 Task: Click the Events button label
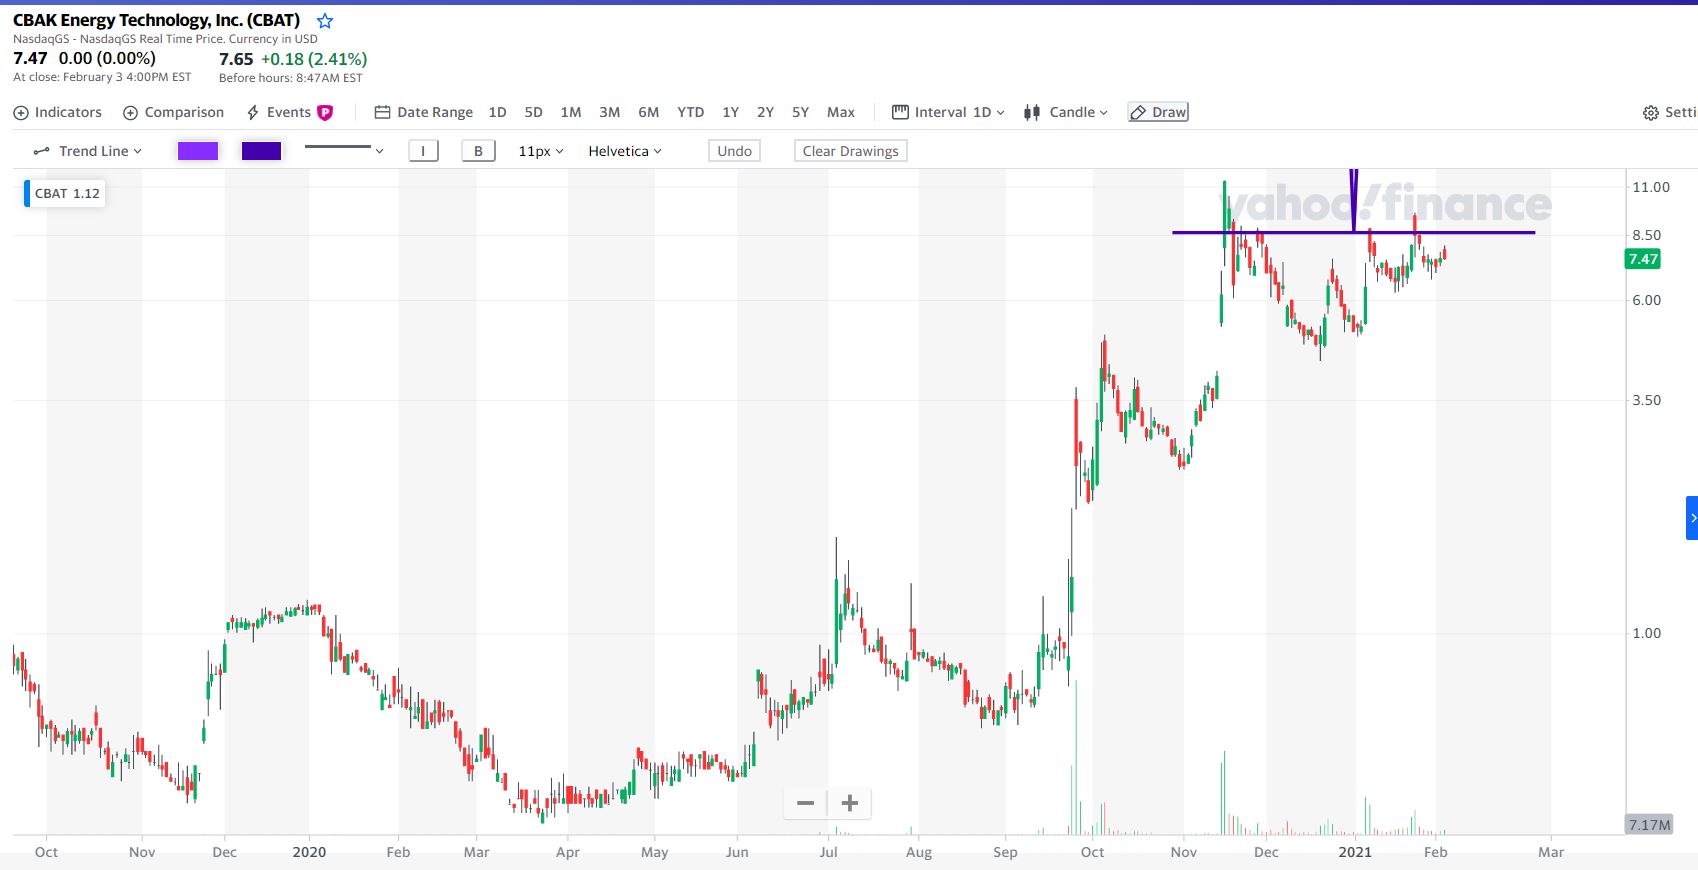(x=289, y=112)
